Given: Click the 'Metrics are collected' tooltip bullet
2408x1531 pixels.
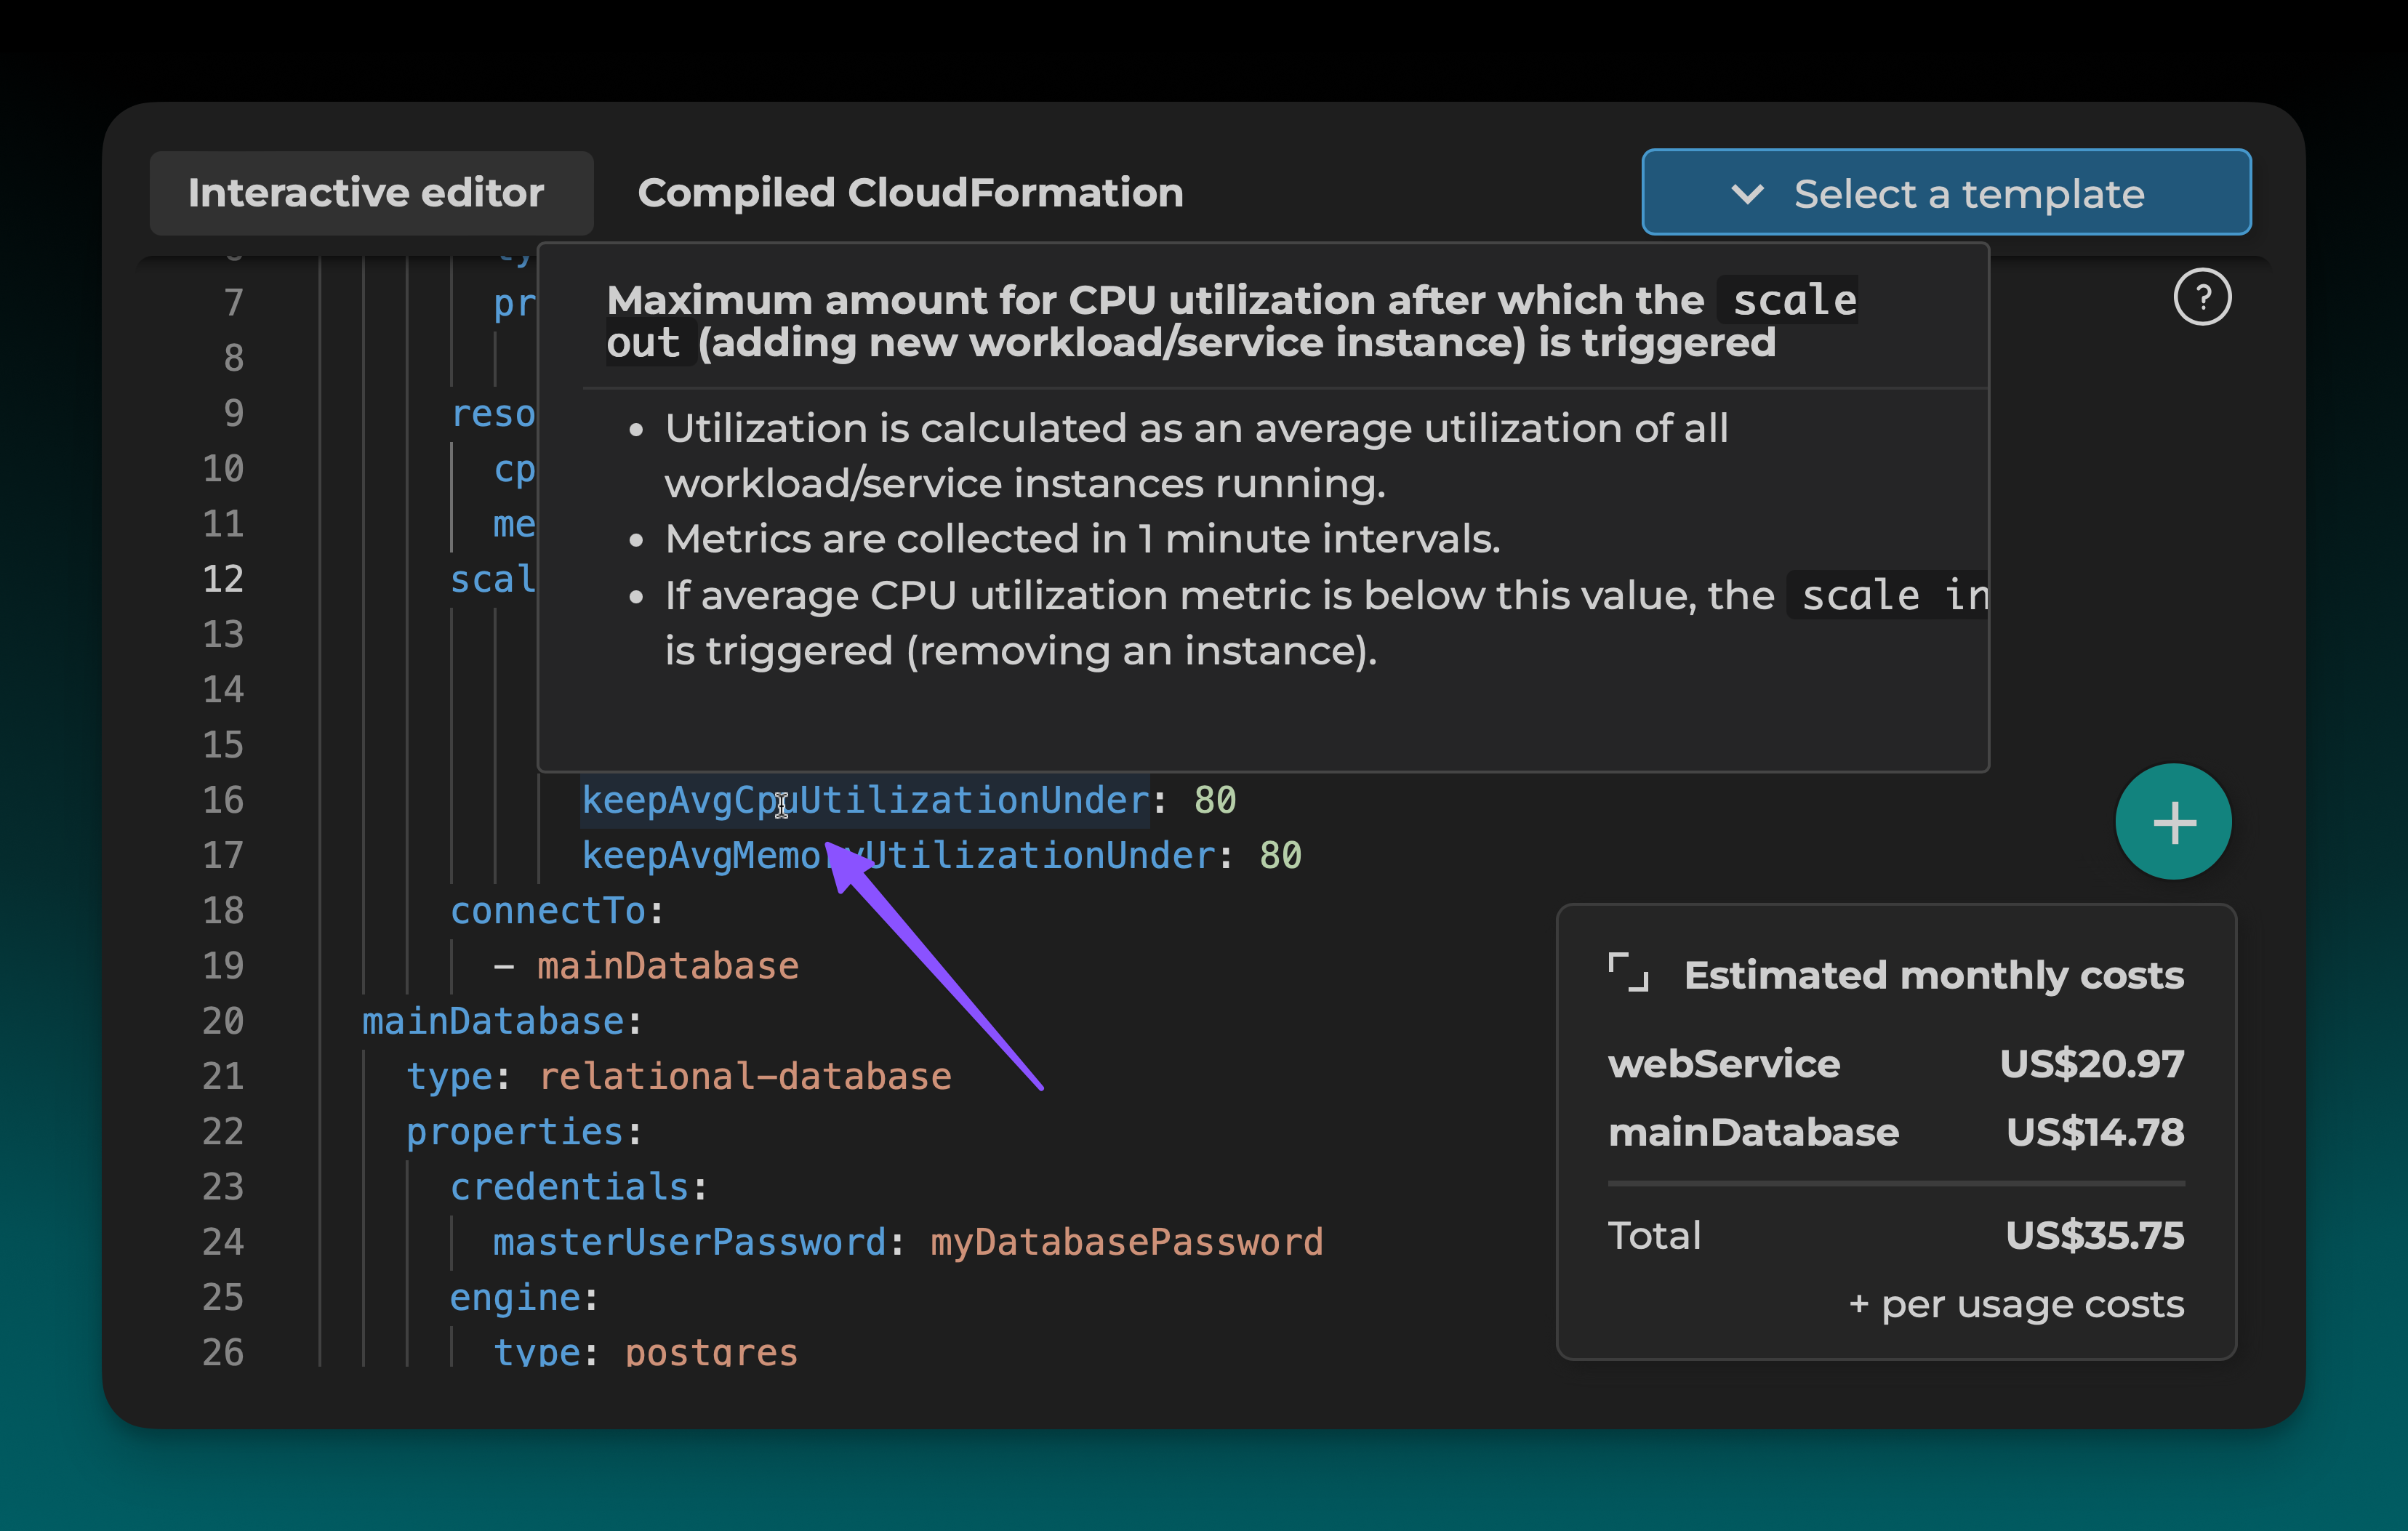Looking at the screenshot, I should pos(1082,539).
